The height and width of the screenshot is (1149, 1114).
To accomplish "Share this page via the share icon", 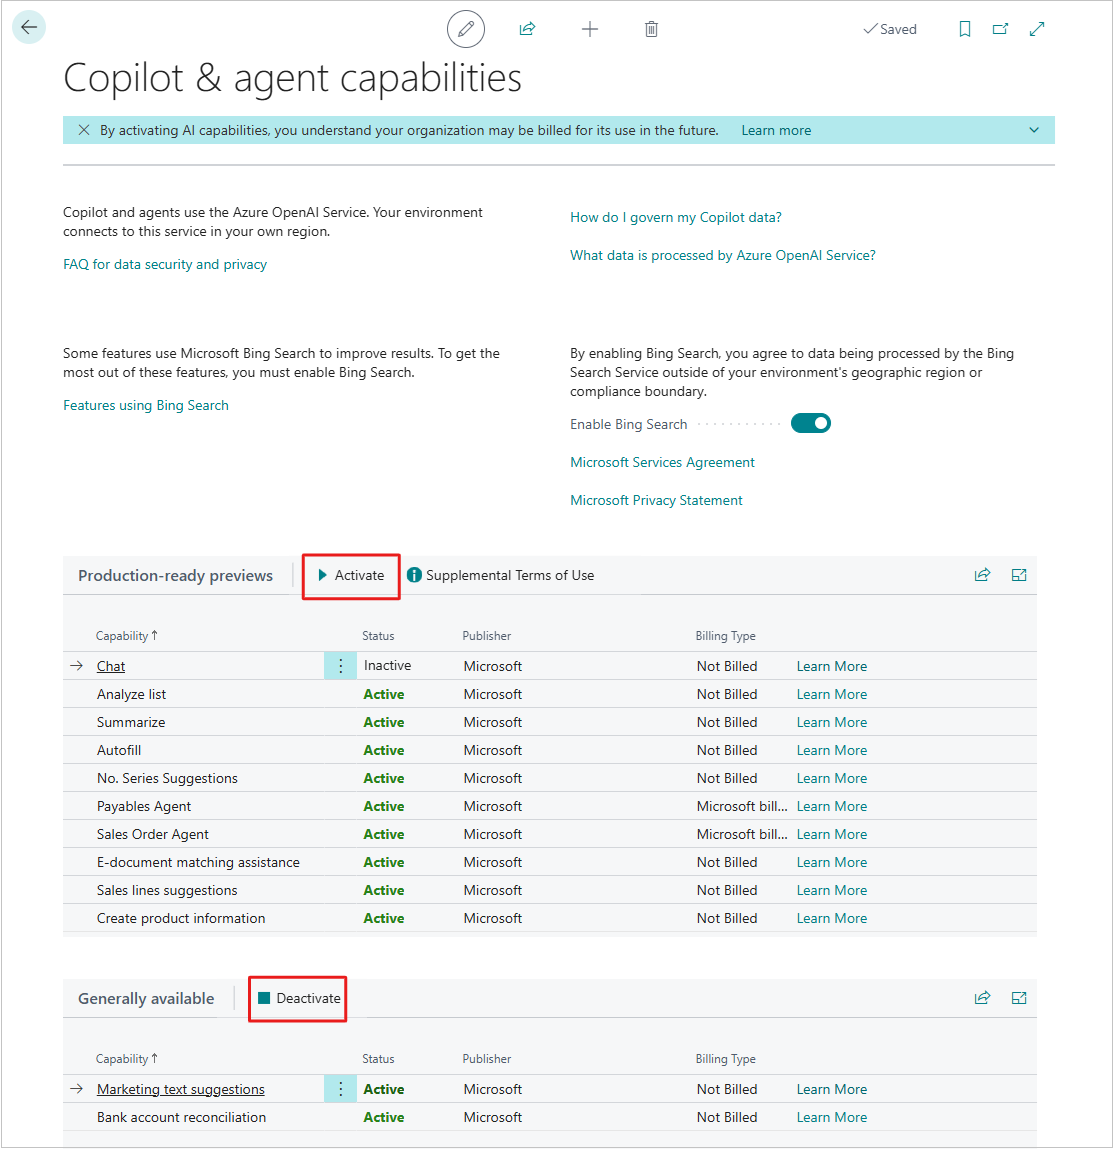I will tap(527, 28).
